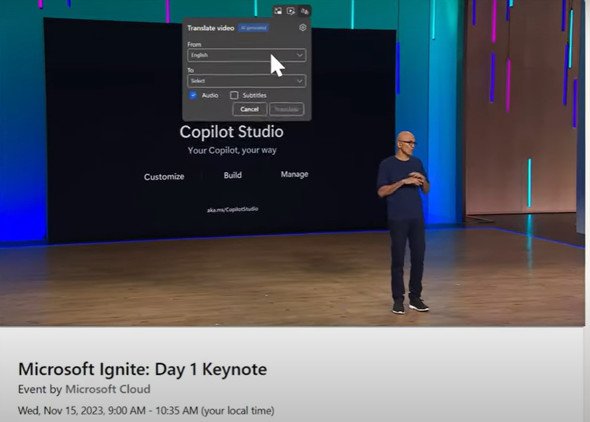Screen dimensions: 590x422
Task: Click the Copilot Studio heading in video
Action: pos(231,132)
